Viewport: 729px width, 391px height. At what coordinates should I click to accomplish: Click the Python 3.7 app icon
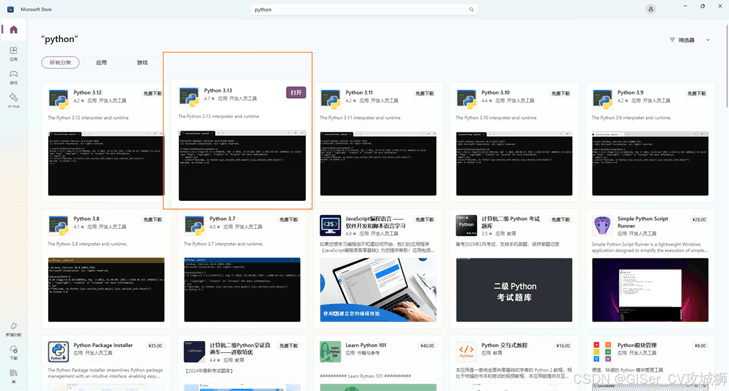point(194,225)
